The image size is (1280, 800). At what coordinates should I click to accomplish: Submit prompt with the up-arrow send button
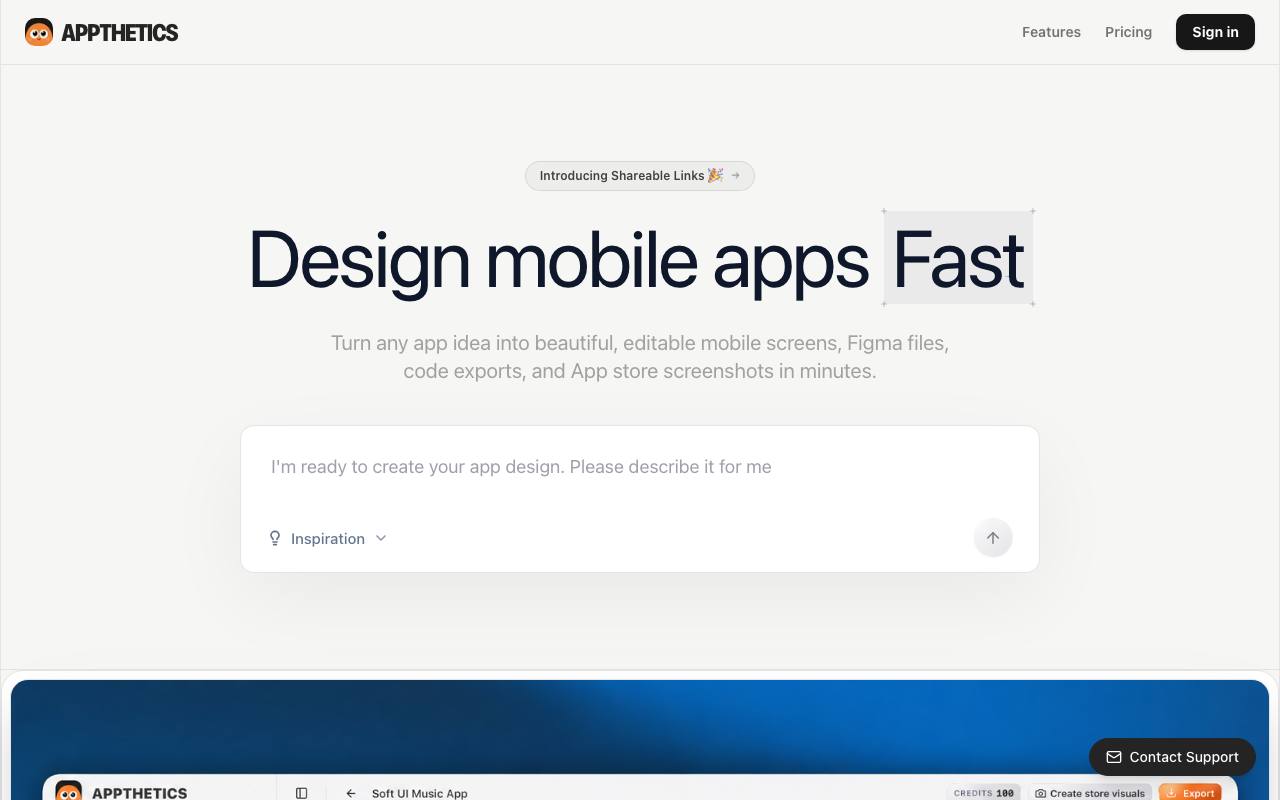[993, 538]
